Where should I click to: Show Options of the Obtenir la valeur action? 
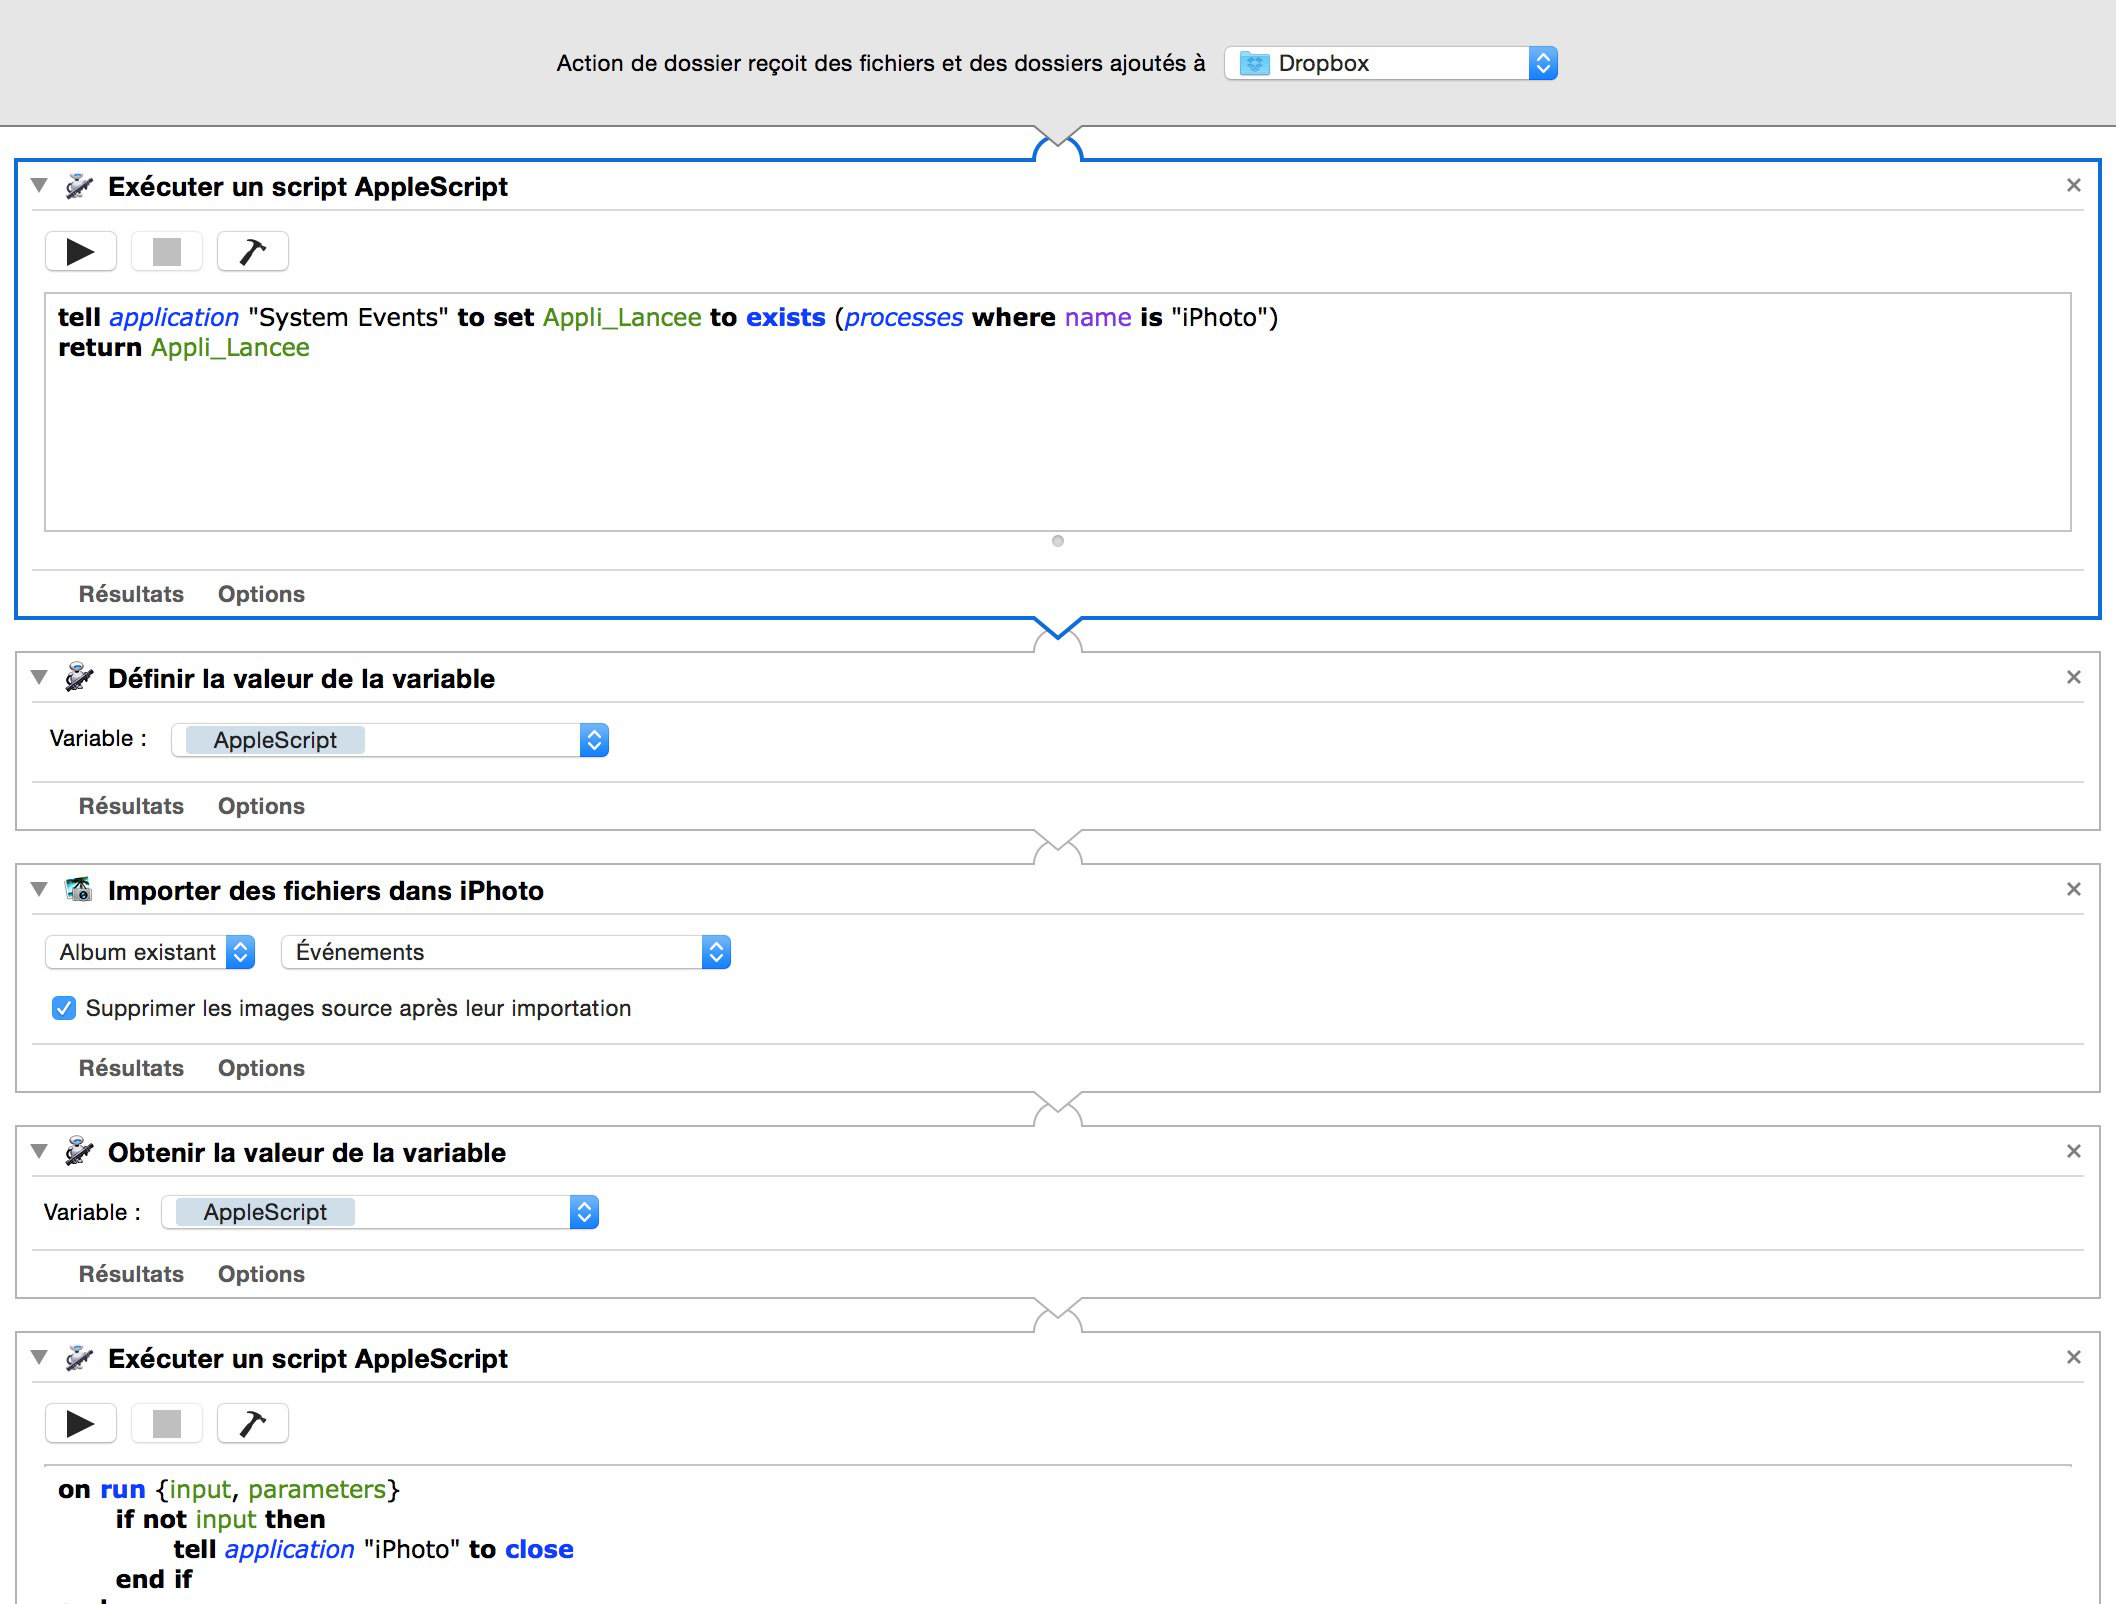[x=261, y=1274]
